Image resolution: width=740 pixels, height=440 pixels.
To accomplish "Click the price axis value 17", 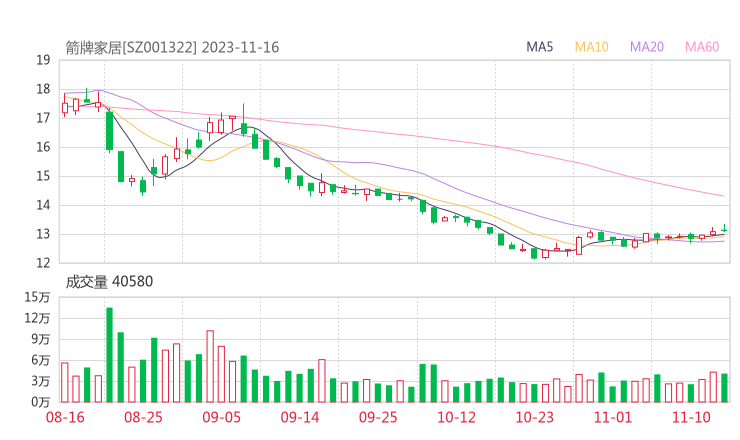I will coord(43,118).
